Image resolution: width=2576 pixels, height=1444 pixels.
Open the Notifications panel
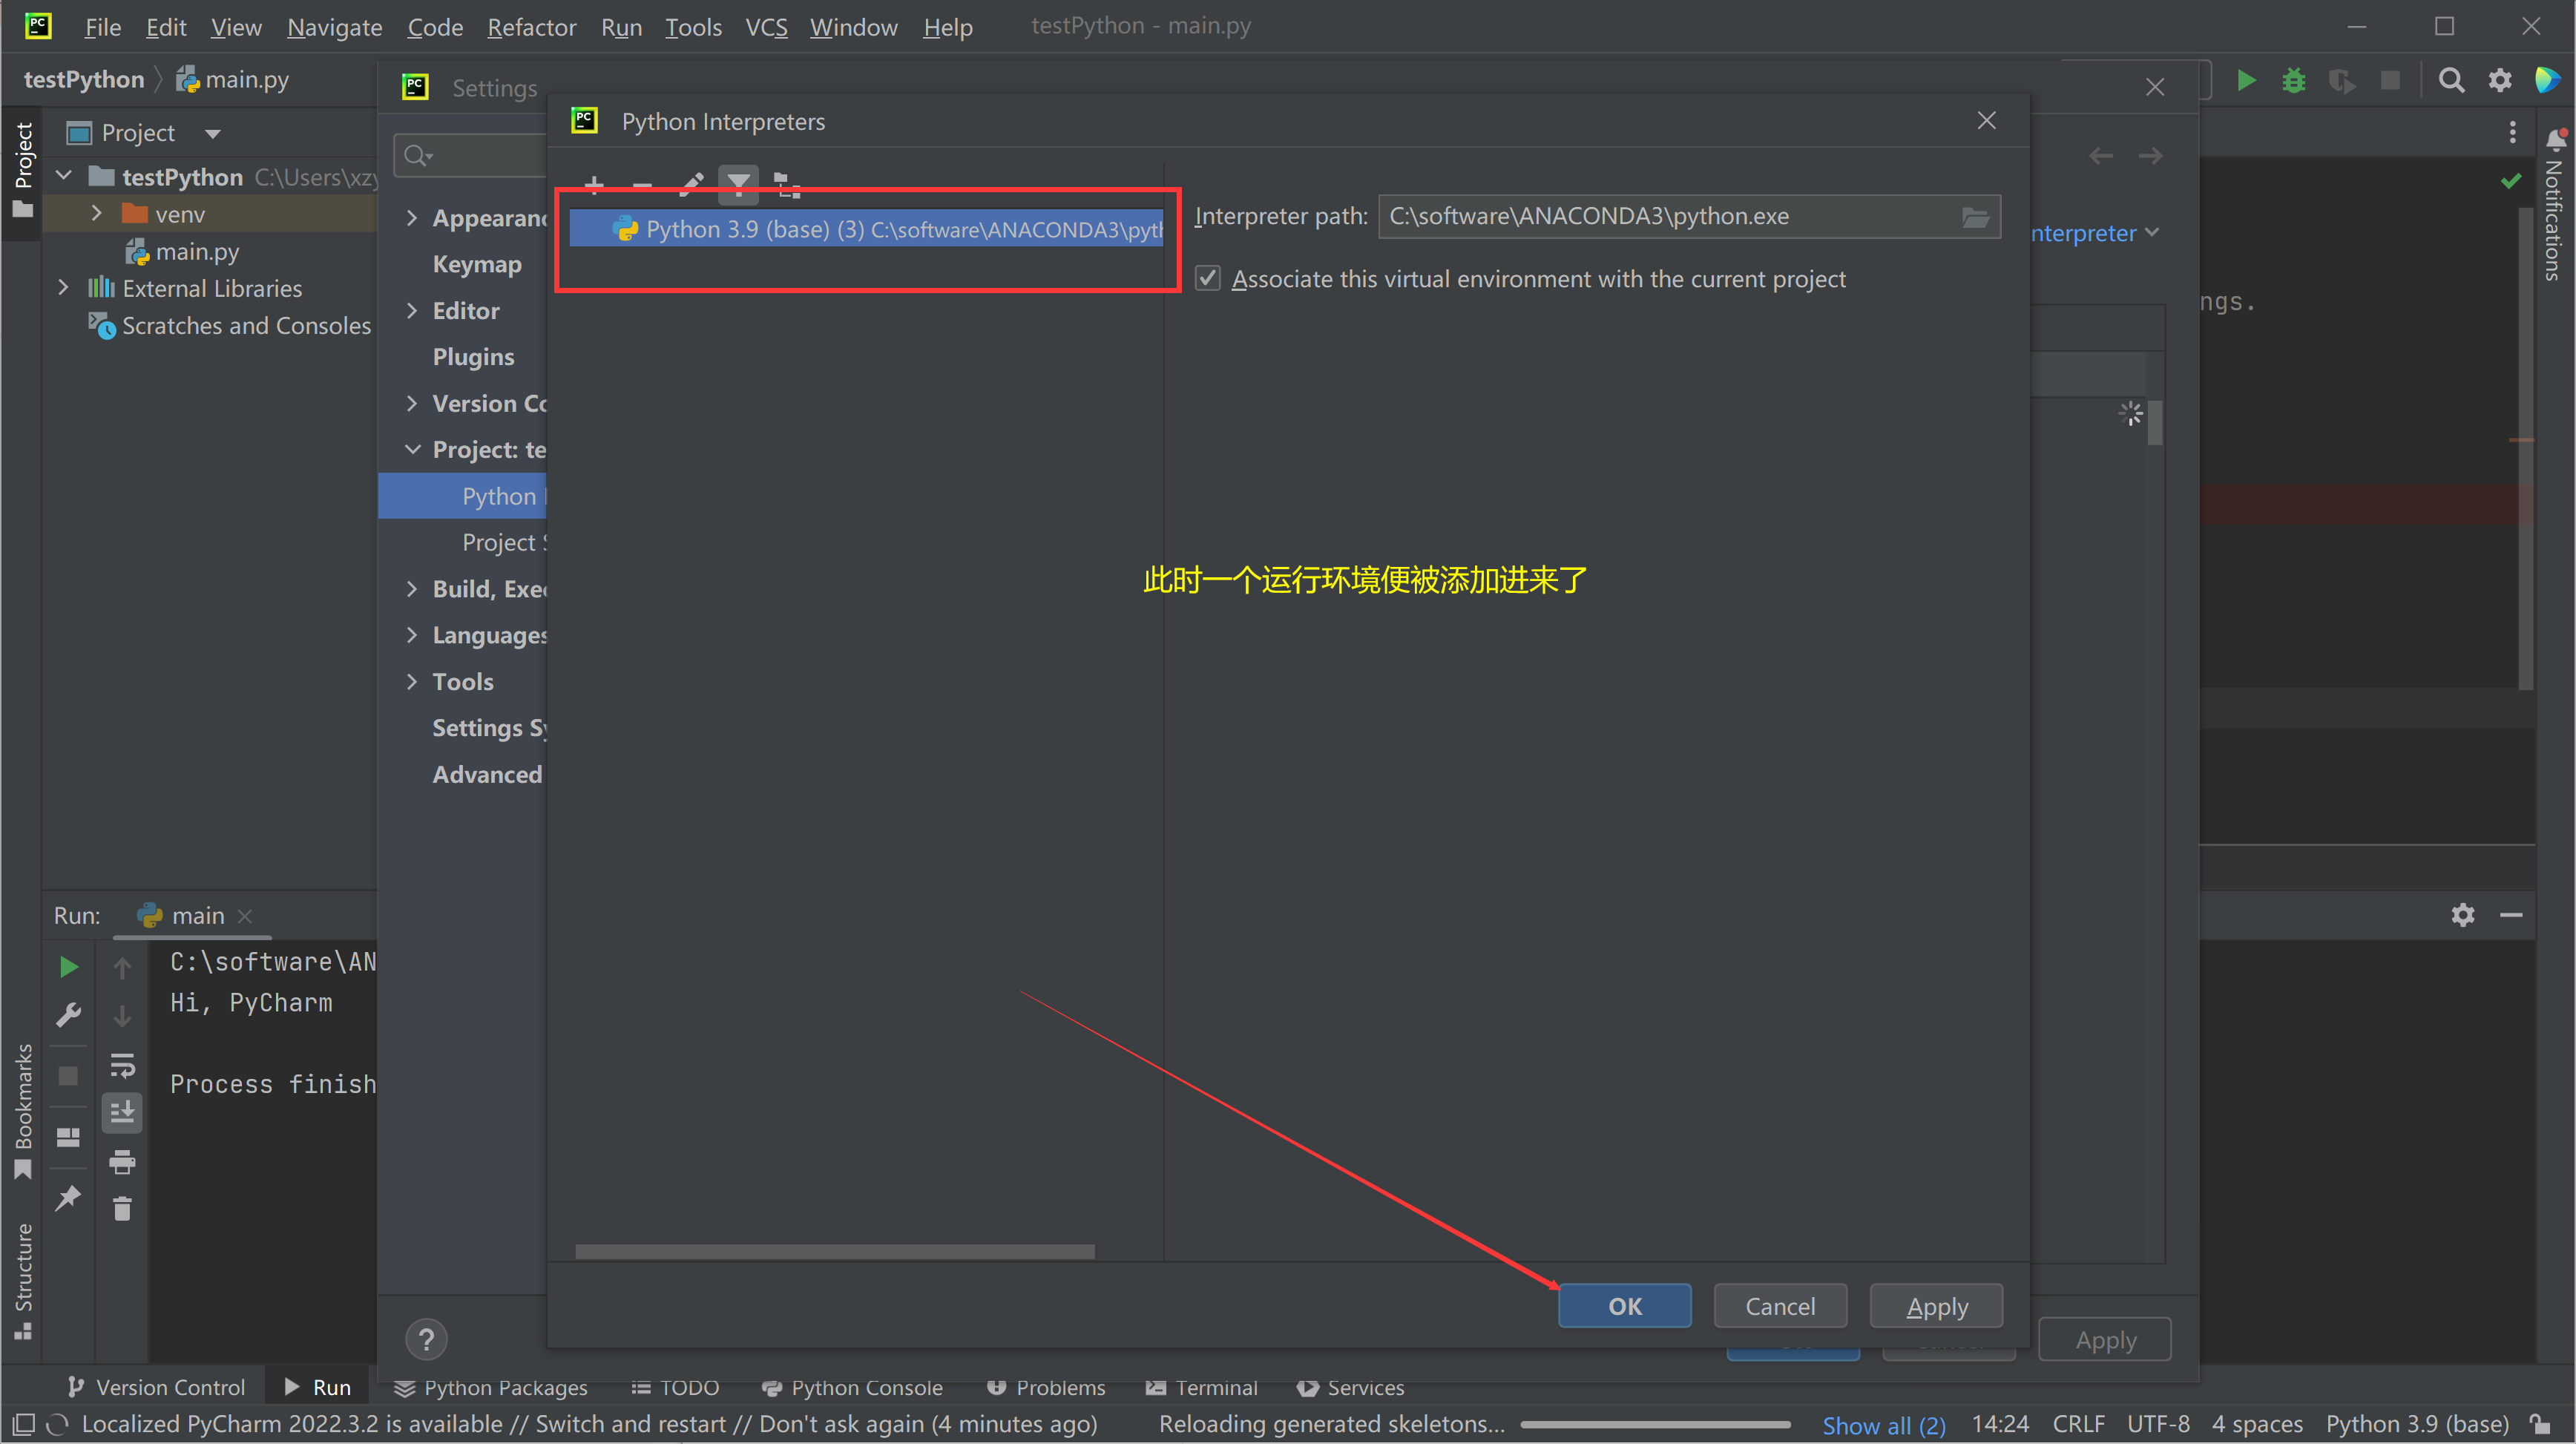2555,205
